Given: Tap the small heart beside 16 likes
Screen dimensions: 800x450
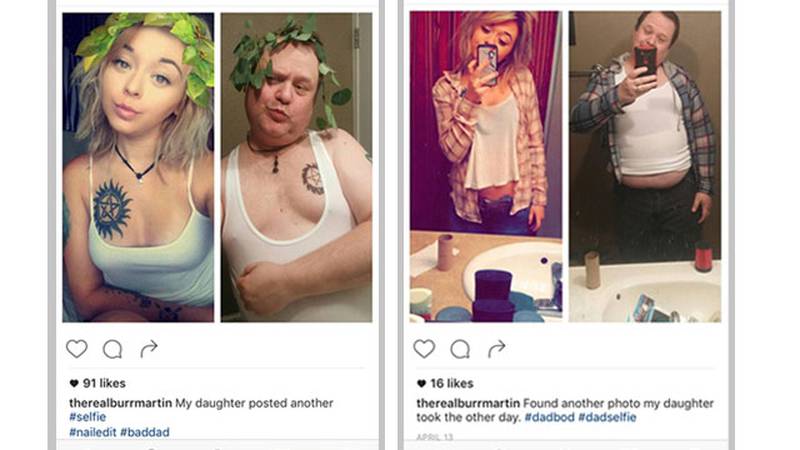Looking at the screenshot, I should click(421, 383).
